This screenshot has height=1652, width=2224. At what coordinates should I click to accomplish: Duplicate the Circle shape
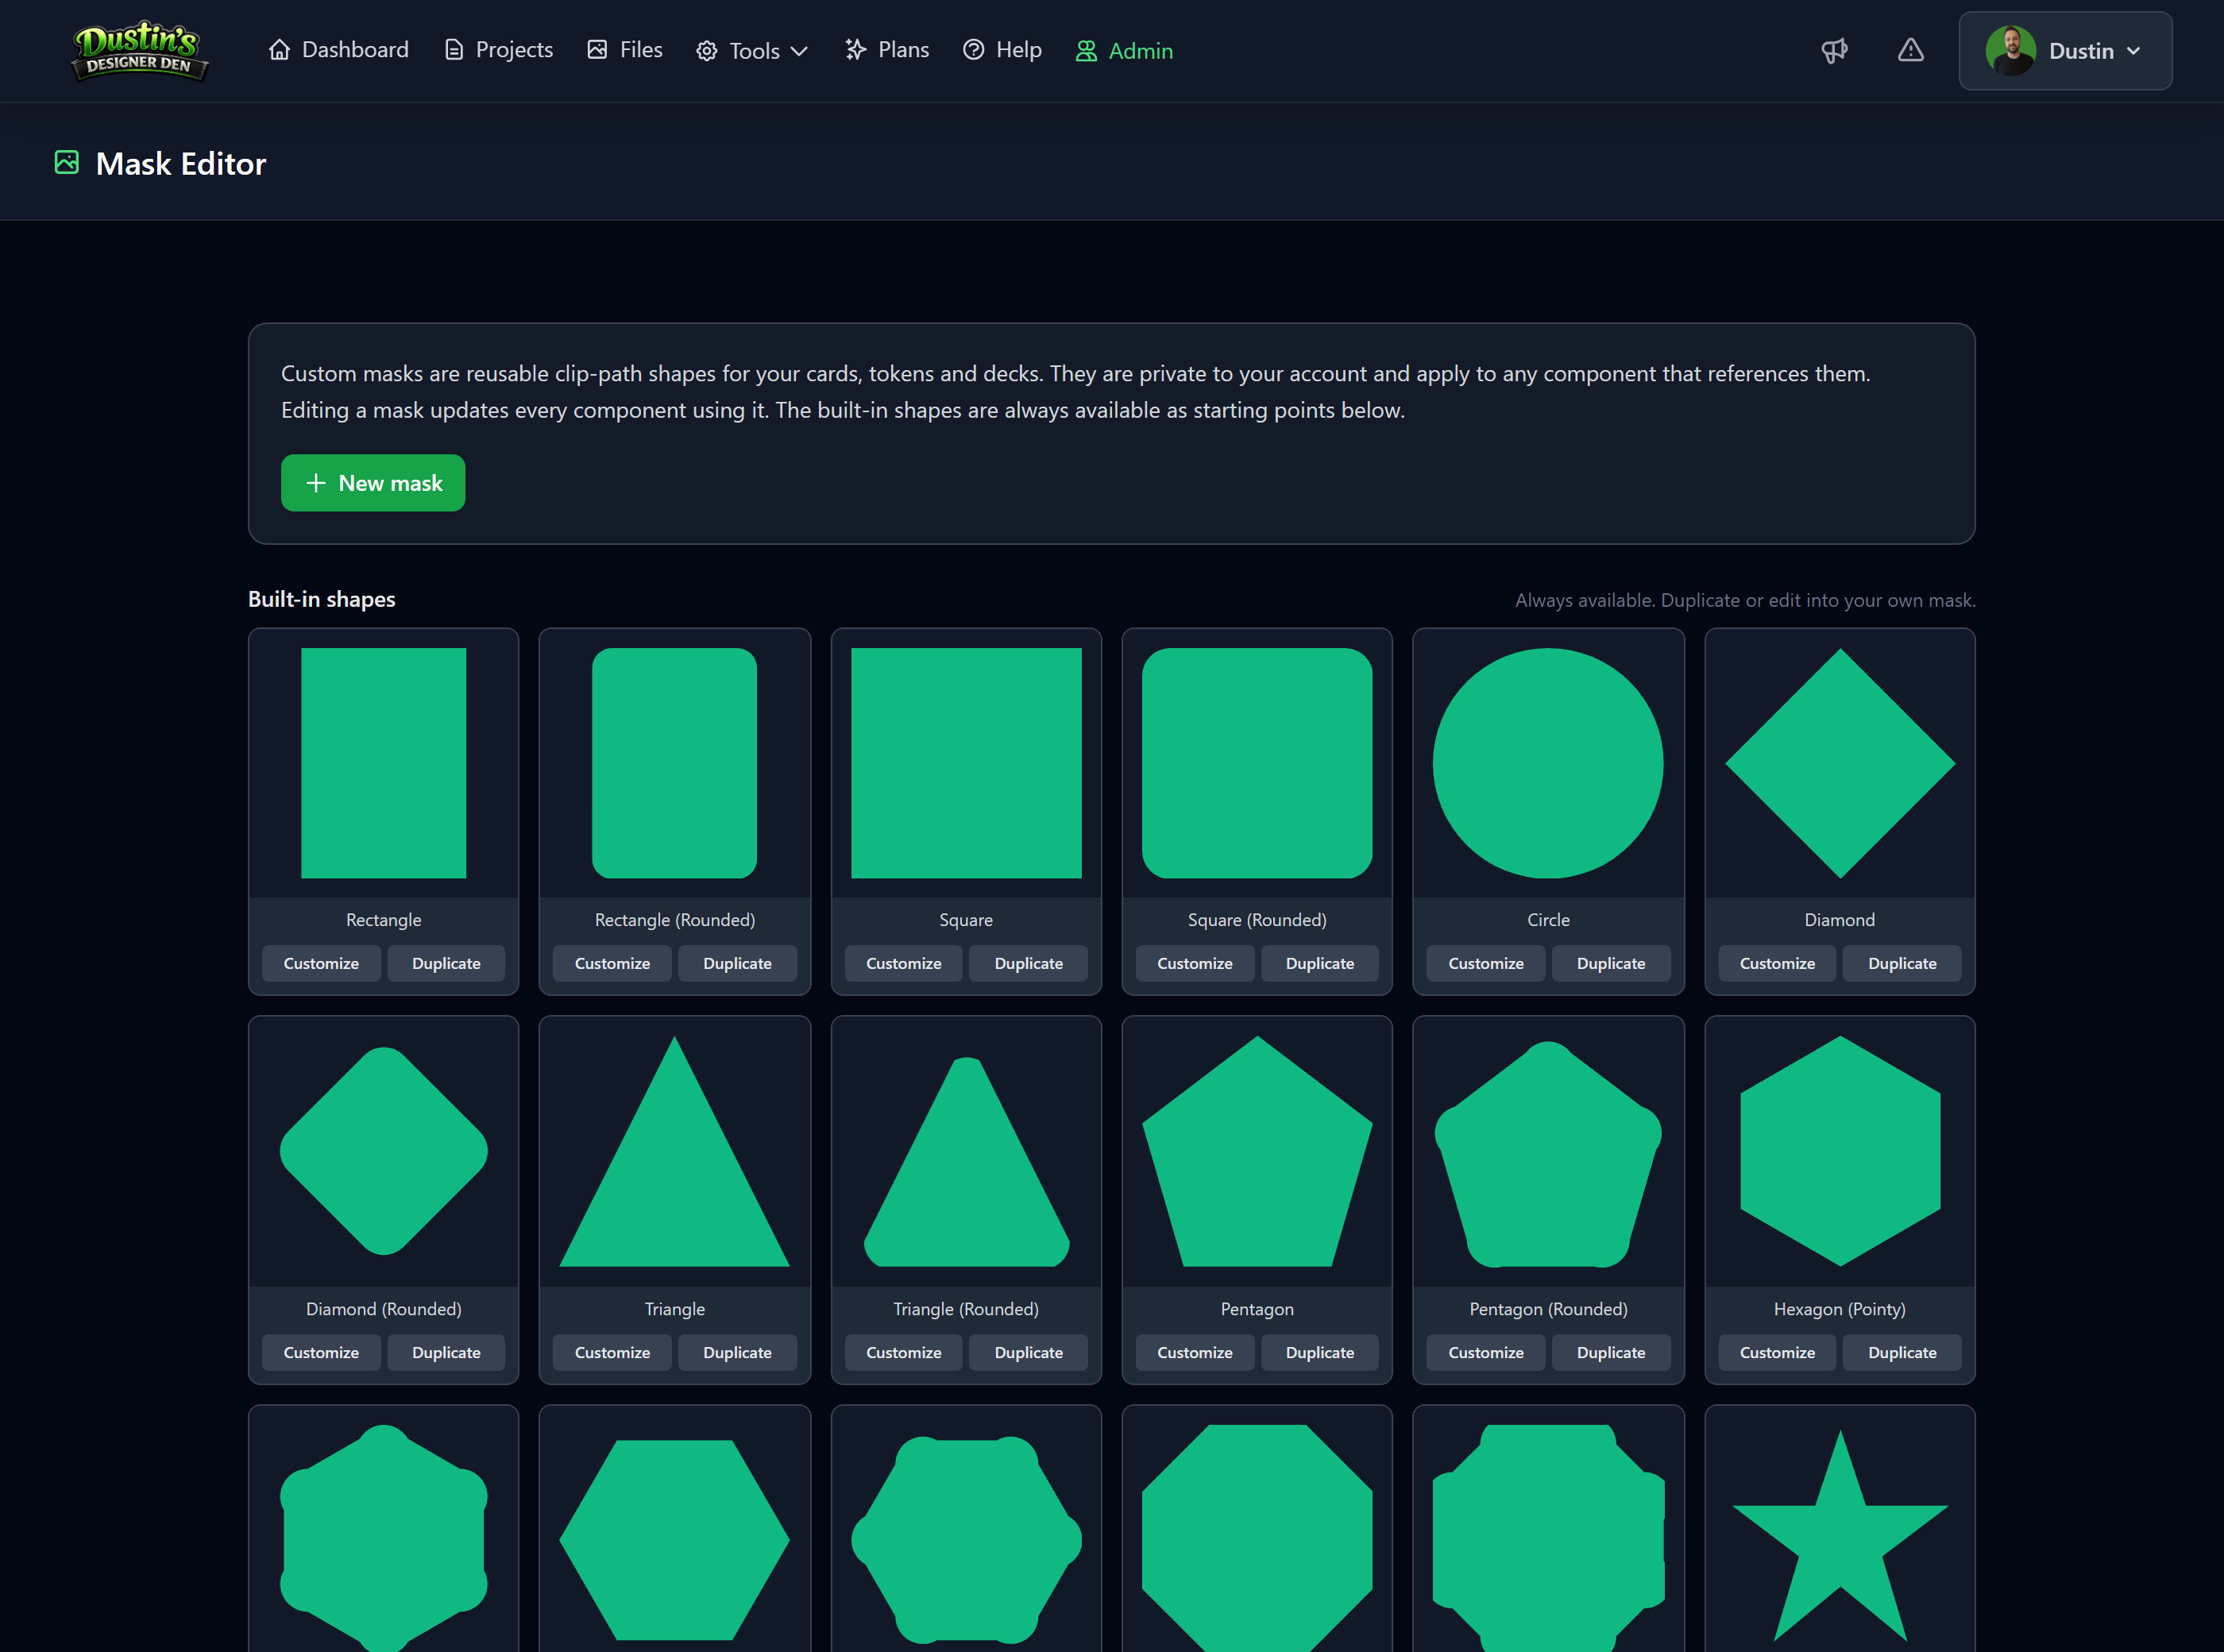click(x=1611, y=963)
